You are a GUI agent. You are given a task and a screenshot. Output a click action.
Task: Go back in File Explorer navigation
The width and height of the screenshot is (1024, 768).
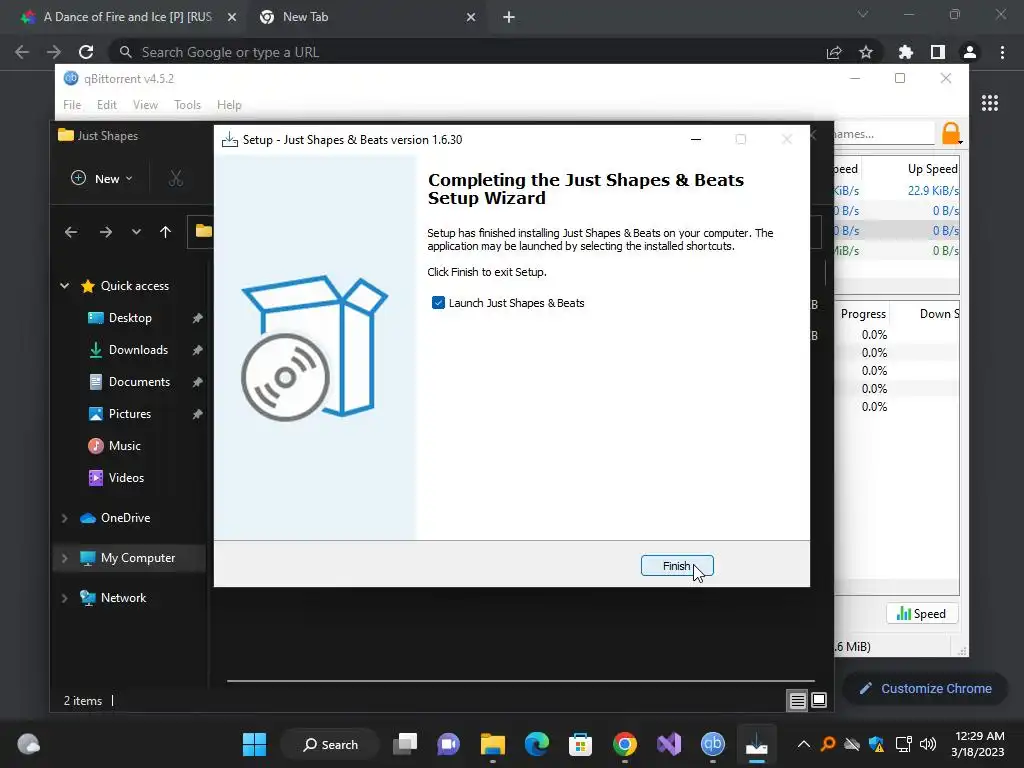71,232
